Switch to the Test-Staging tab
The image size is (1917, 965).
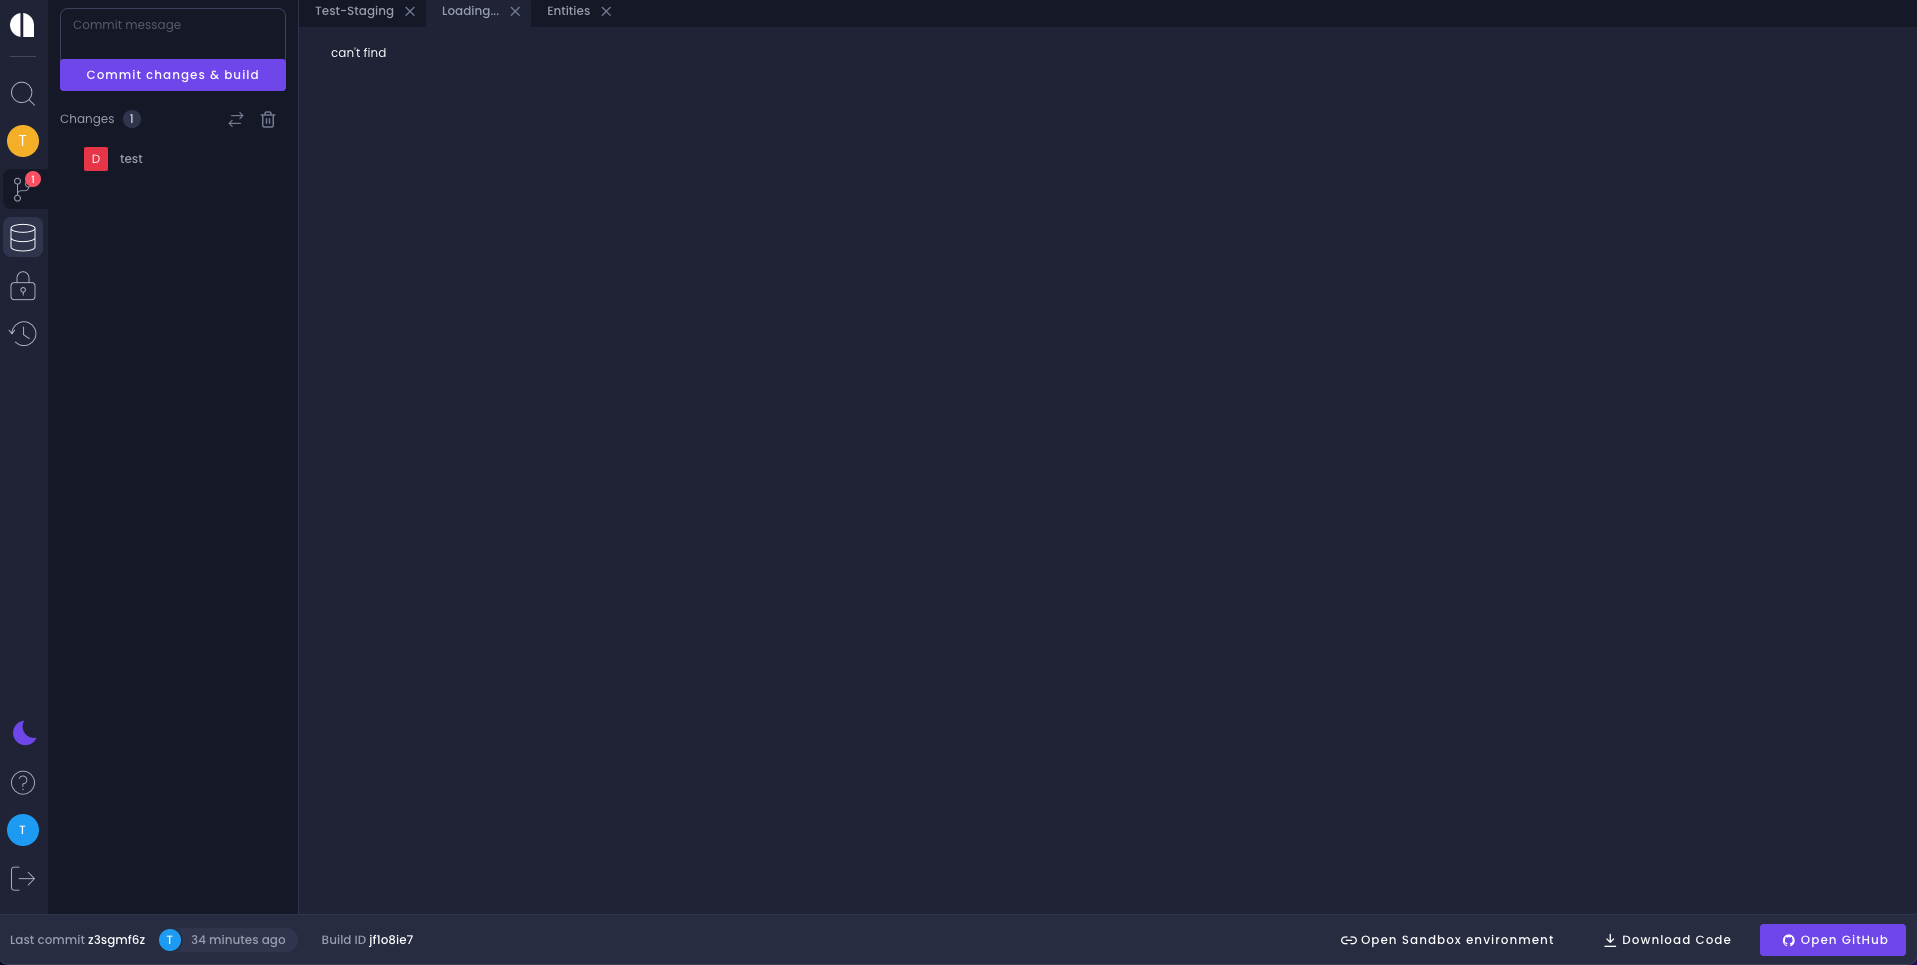[x=354, y=11]
